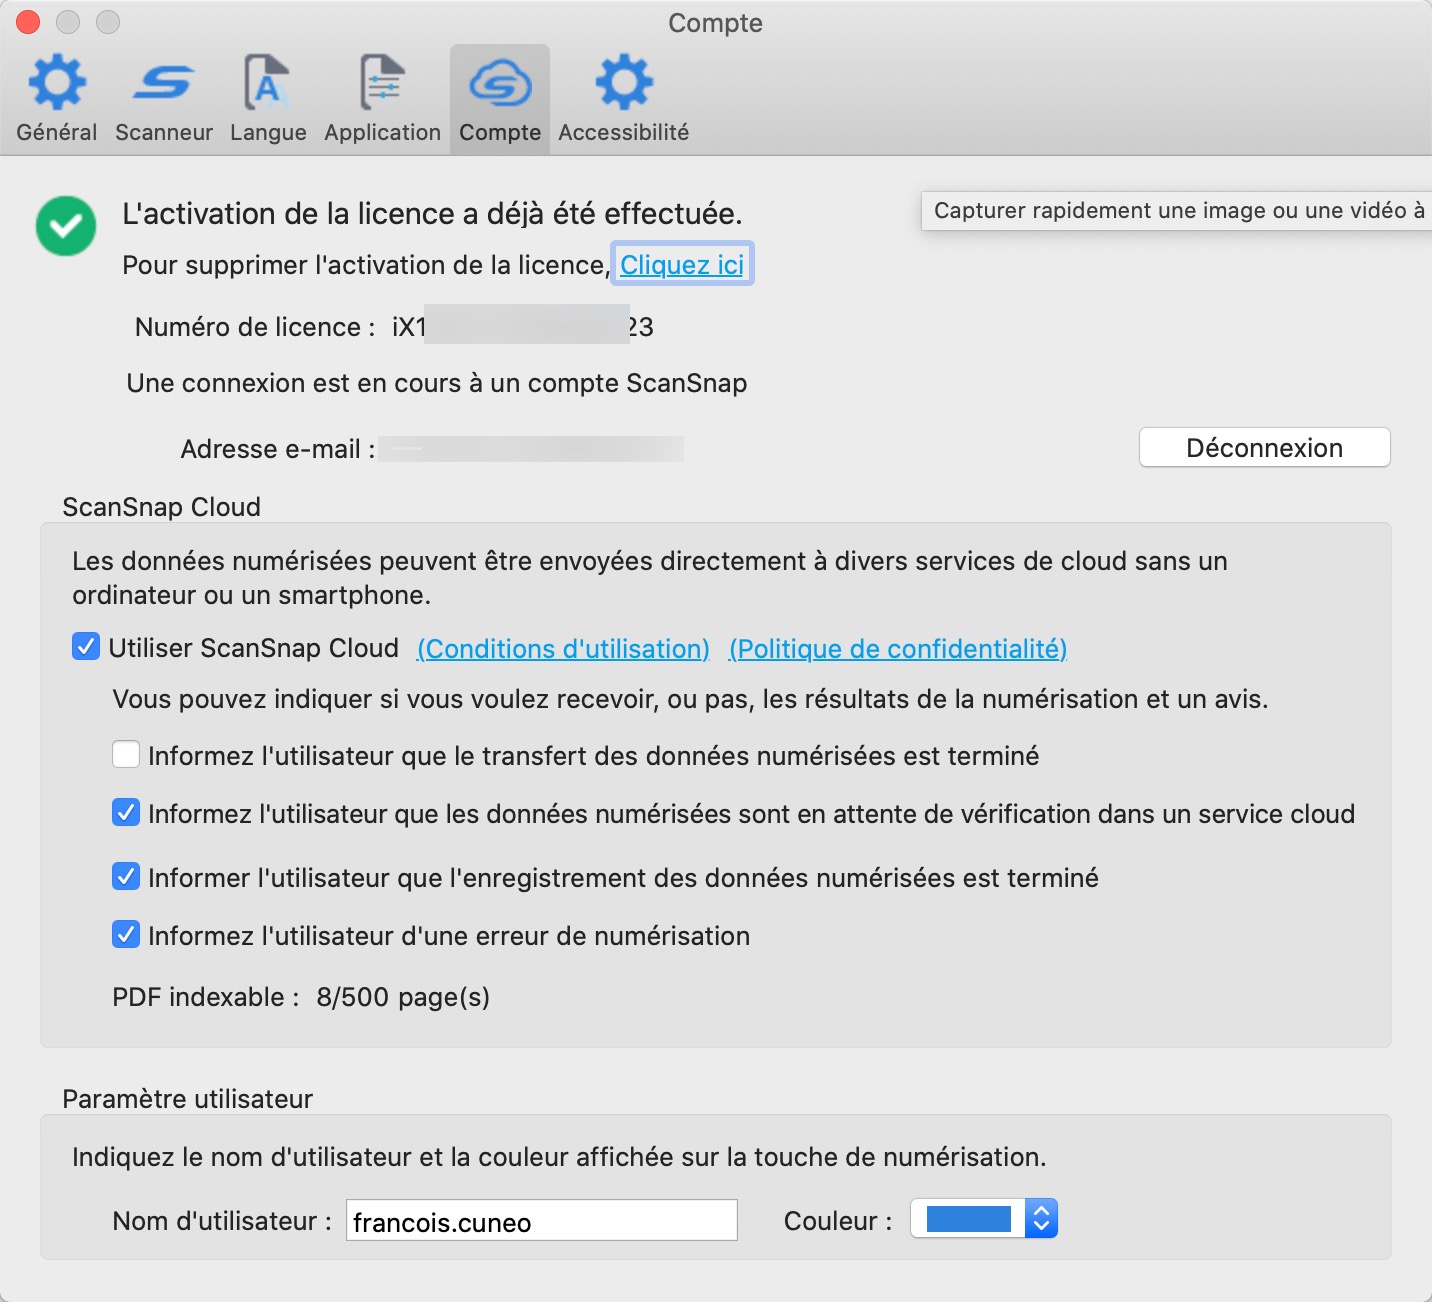Click the 'Capturer rapidement une image' tooltip

[1176, 211]
